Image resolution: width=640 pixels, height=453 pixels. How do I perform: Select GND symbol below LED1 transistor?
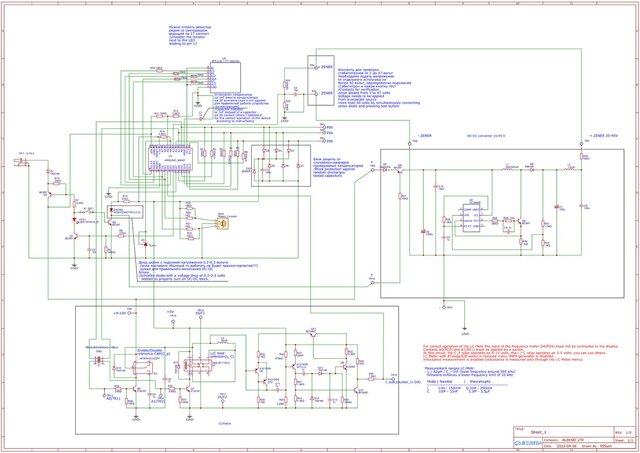coord(74,264)
